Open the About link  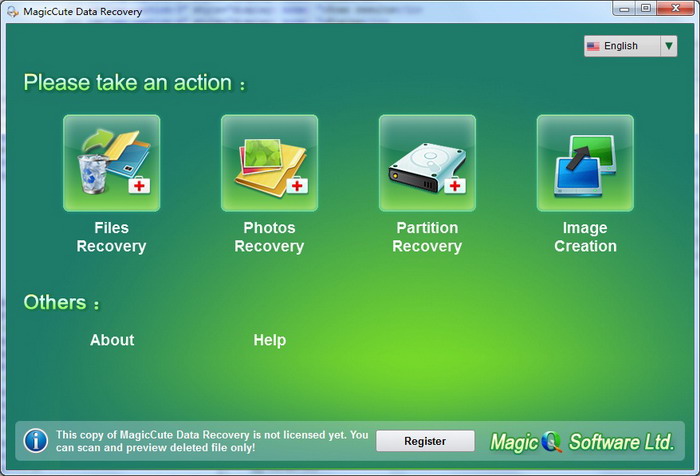coord(112,340)
